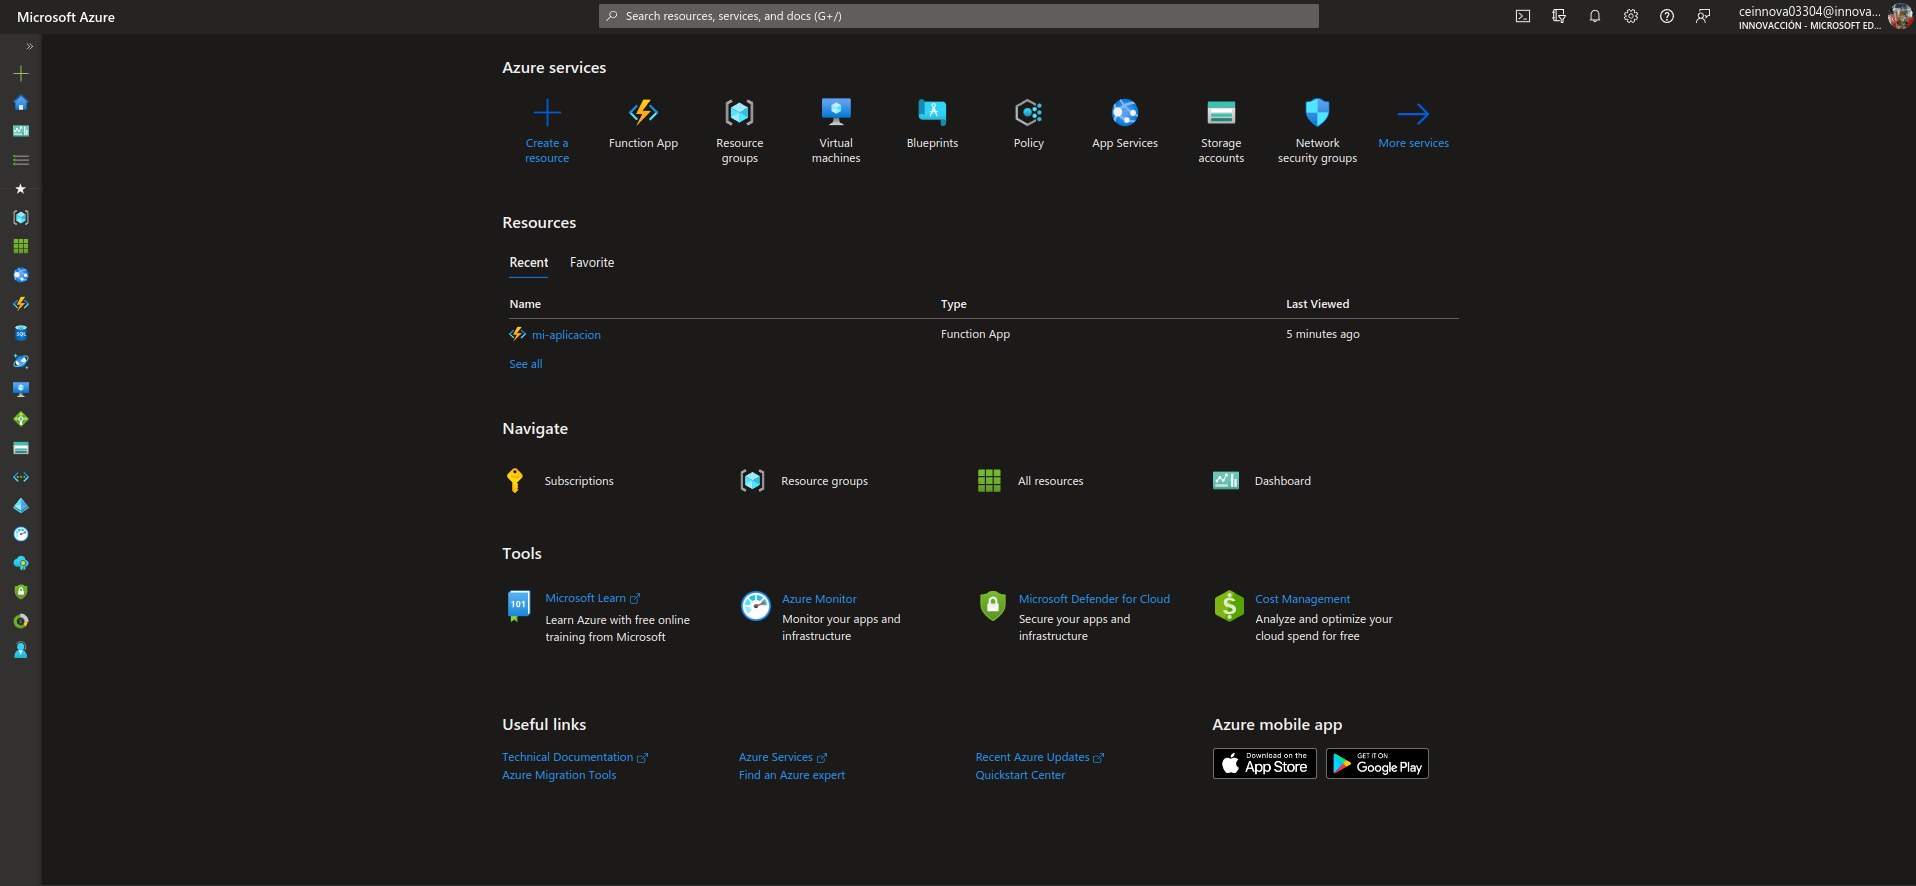Click the Name column header

525,304
